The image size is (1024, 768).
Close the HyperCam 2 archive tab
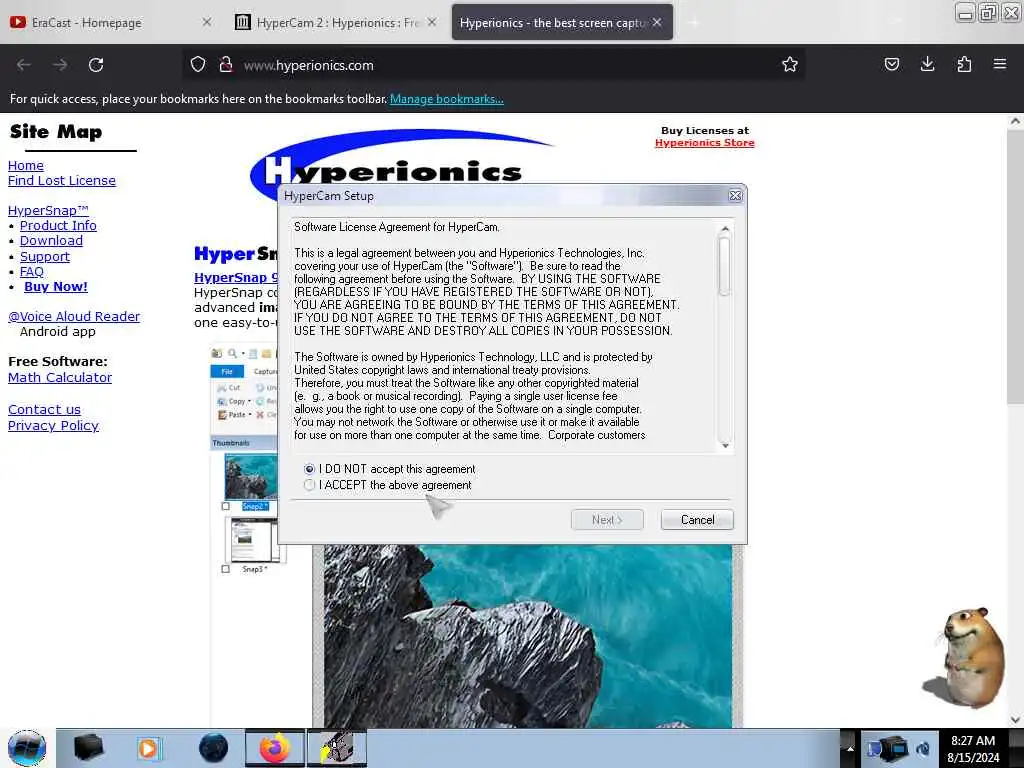[432, 22]
